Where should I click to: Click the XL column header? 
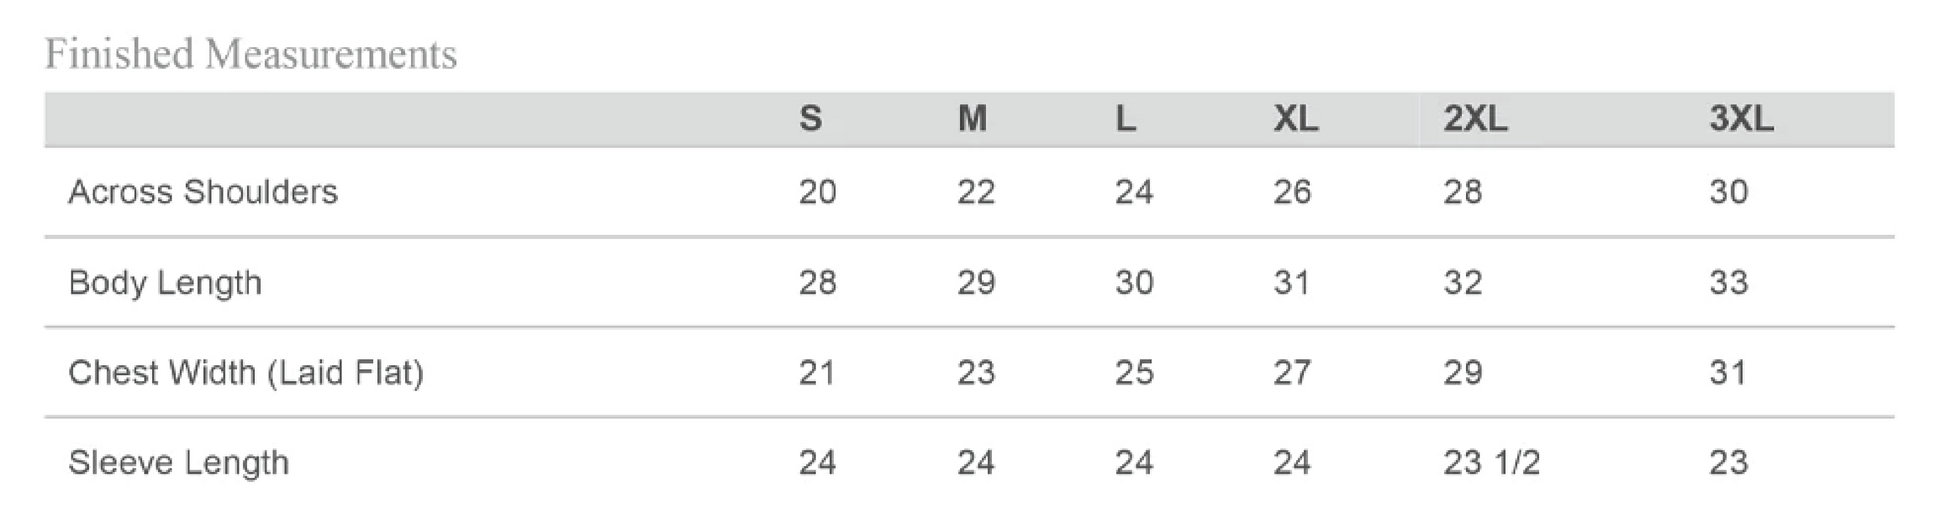(1295, 119)
